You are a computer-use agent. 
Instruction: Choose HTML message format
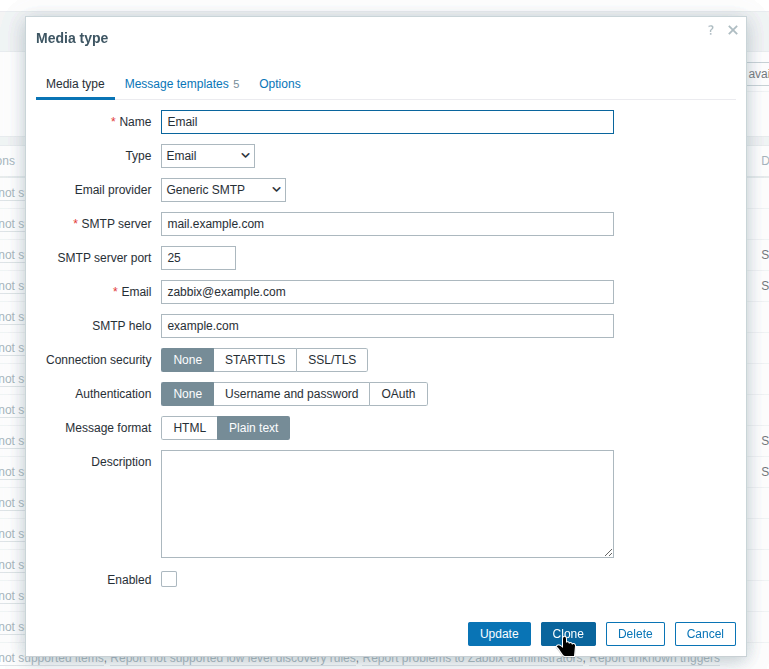click(x=189, y=428)
